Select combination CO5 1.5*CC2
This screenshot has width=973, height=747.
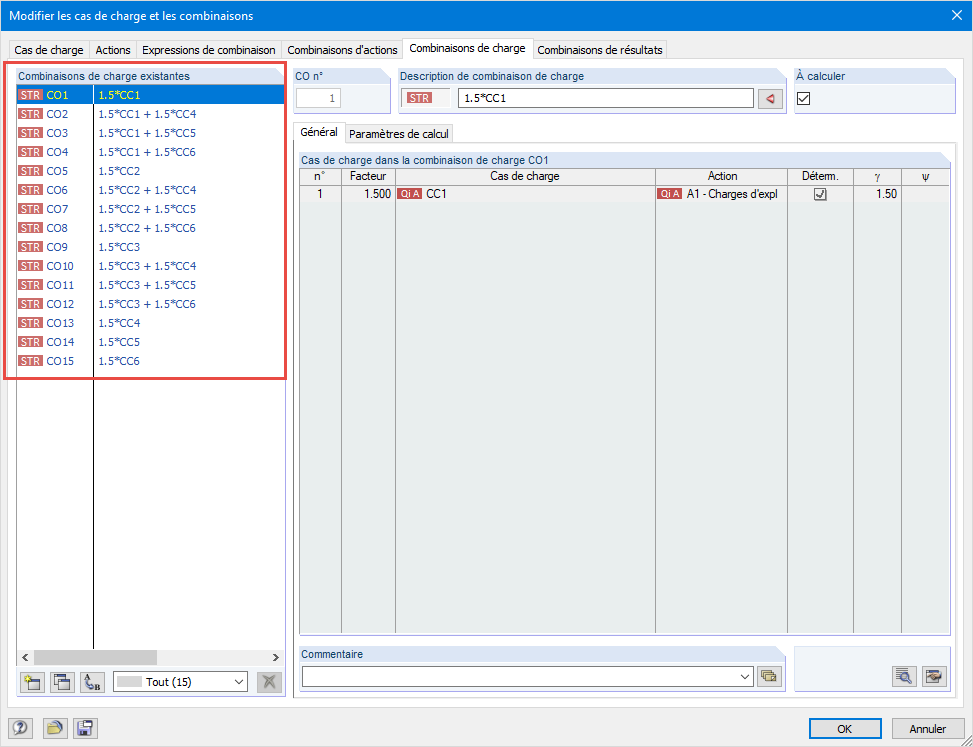pyautogui.click(x=151, y=171)
